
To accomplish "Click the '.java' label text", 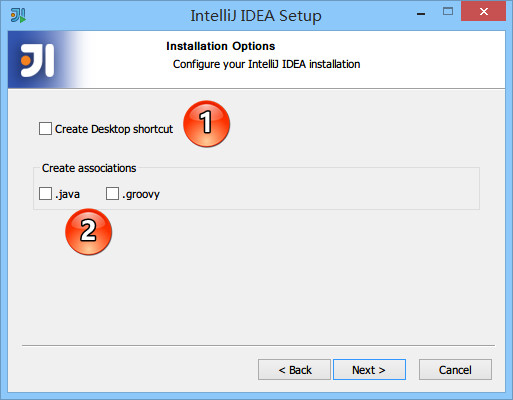I will click(x=68, y=194).
